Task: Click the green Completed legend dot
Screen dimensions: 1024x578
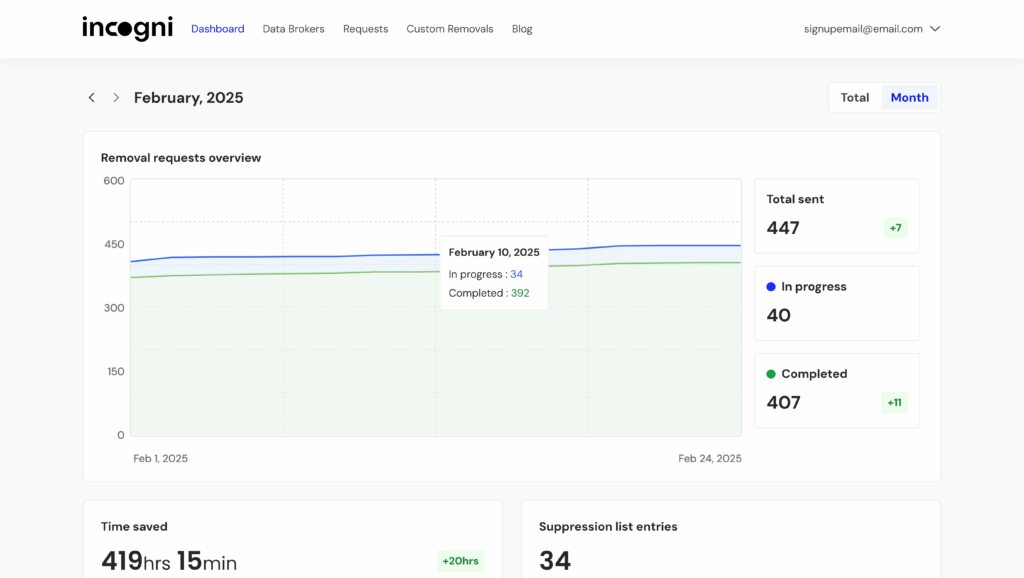Action: click(770, 373)
